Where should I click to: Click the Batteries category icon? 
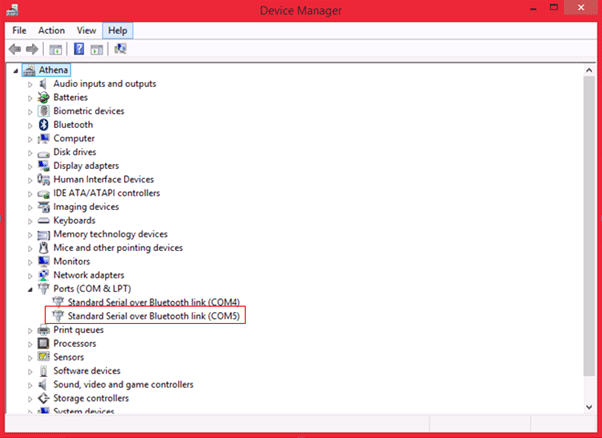tap(44, 98)
